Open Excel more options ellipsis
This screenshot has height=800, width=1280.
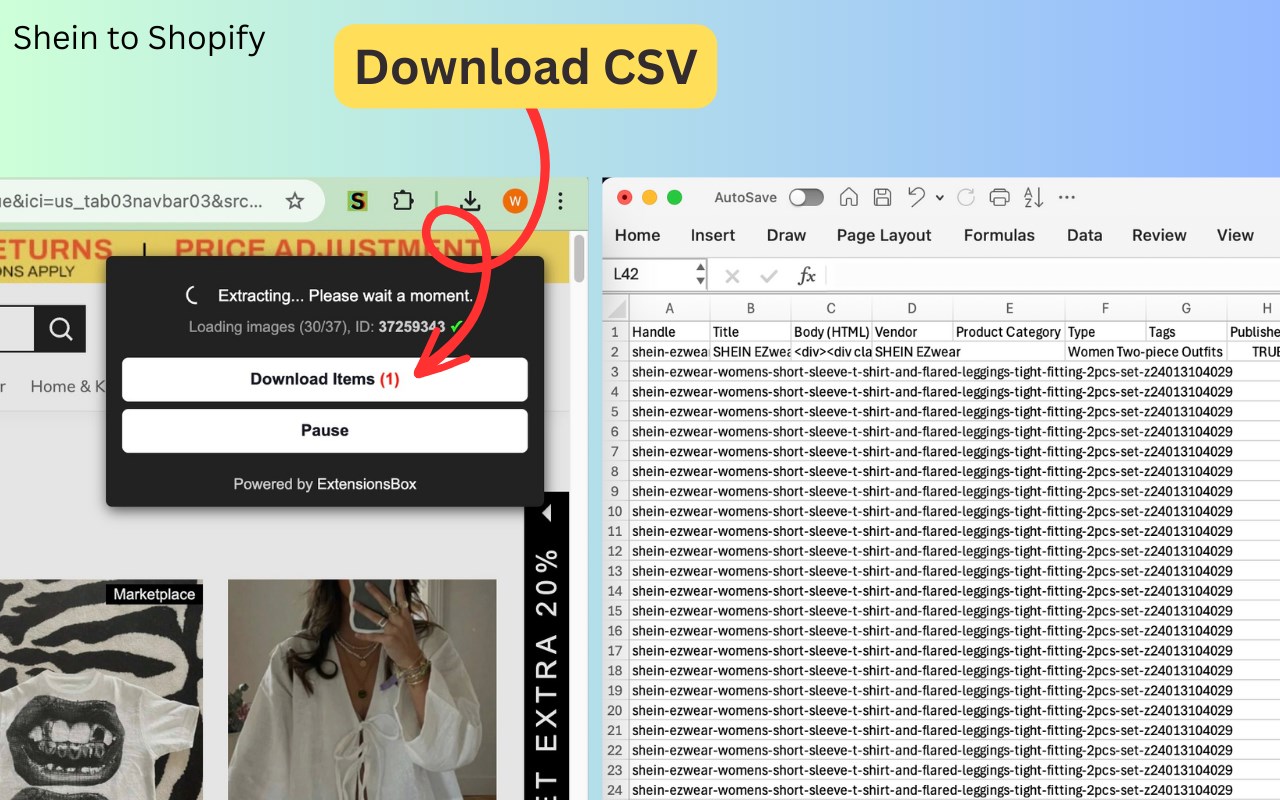(x=1067, y=197)
